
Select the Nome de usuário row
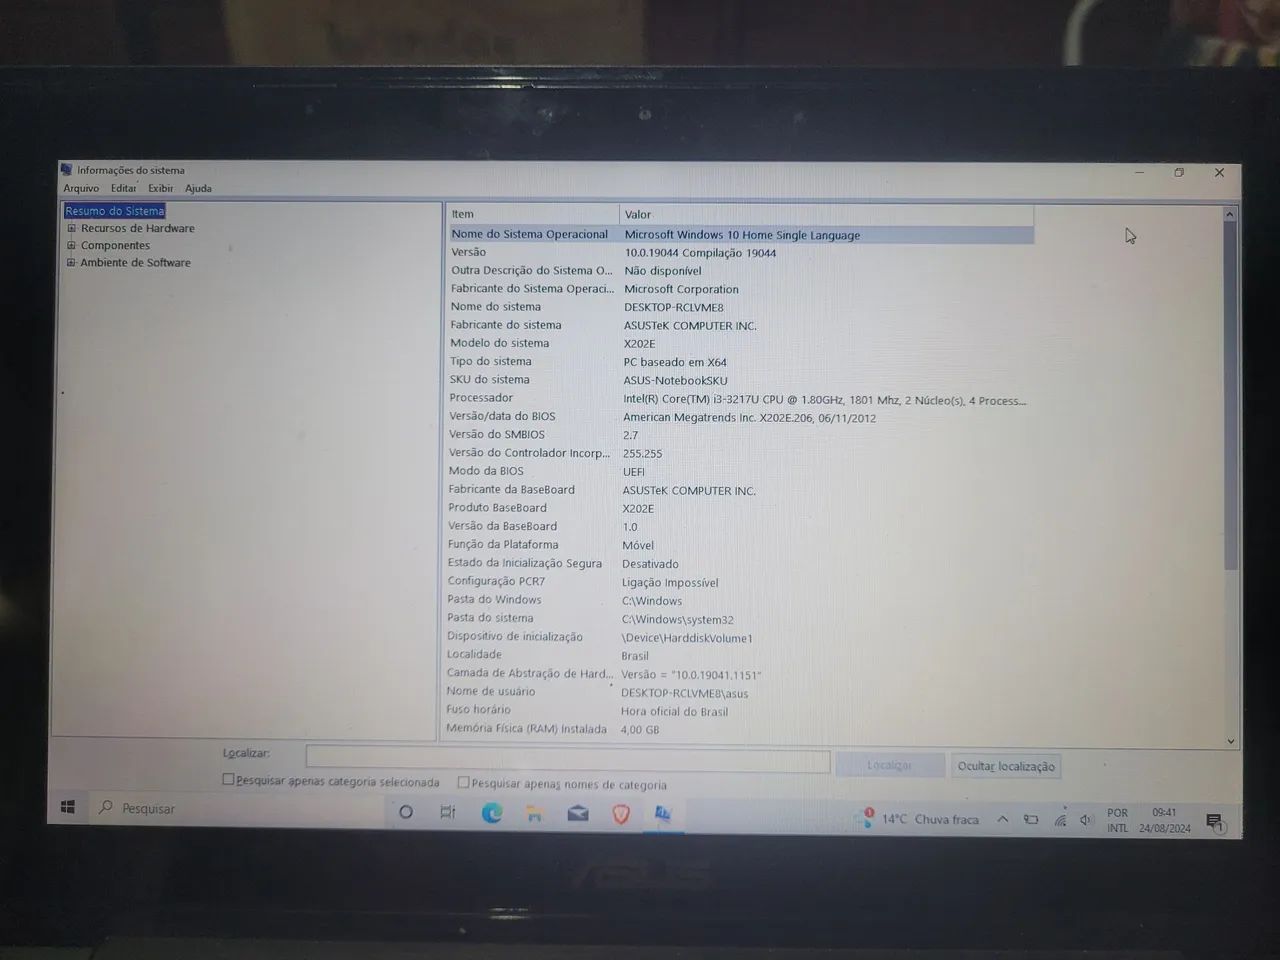(x=739, y=693)
